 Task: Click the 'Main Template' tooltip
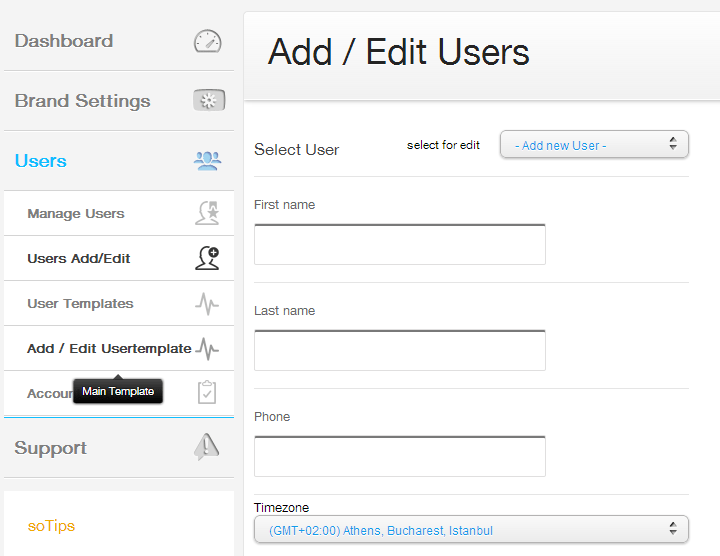[x=118, y=391]
